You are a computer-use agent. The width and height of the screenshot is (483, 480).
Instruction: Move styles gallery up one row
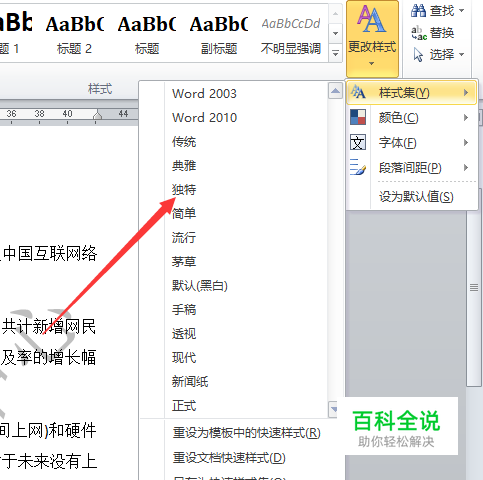335,14
